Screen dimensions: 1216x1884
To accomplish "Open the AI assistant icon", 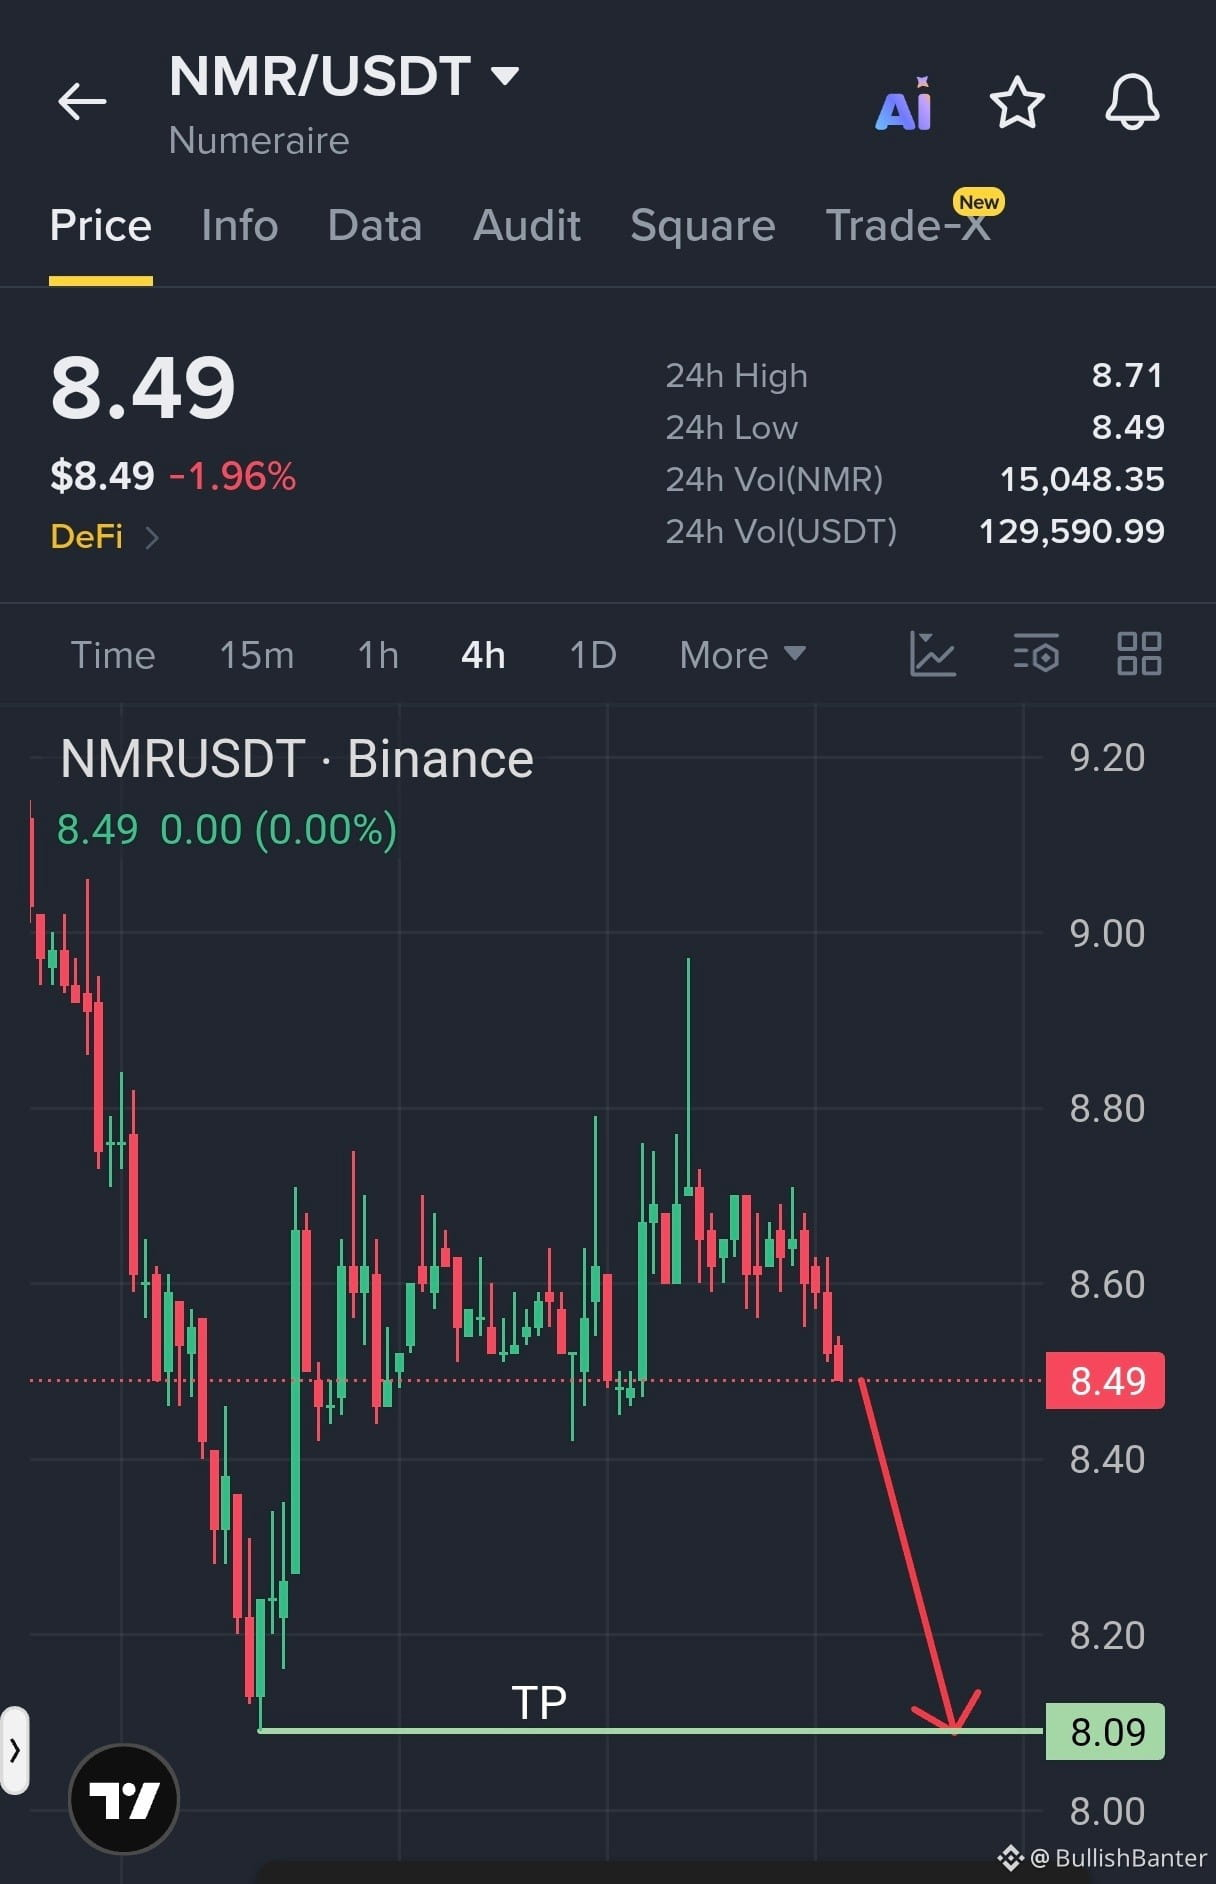I will [x=904, y=104].
